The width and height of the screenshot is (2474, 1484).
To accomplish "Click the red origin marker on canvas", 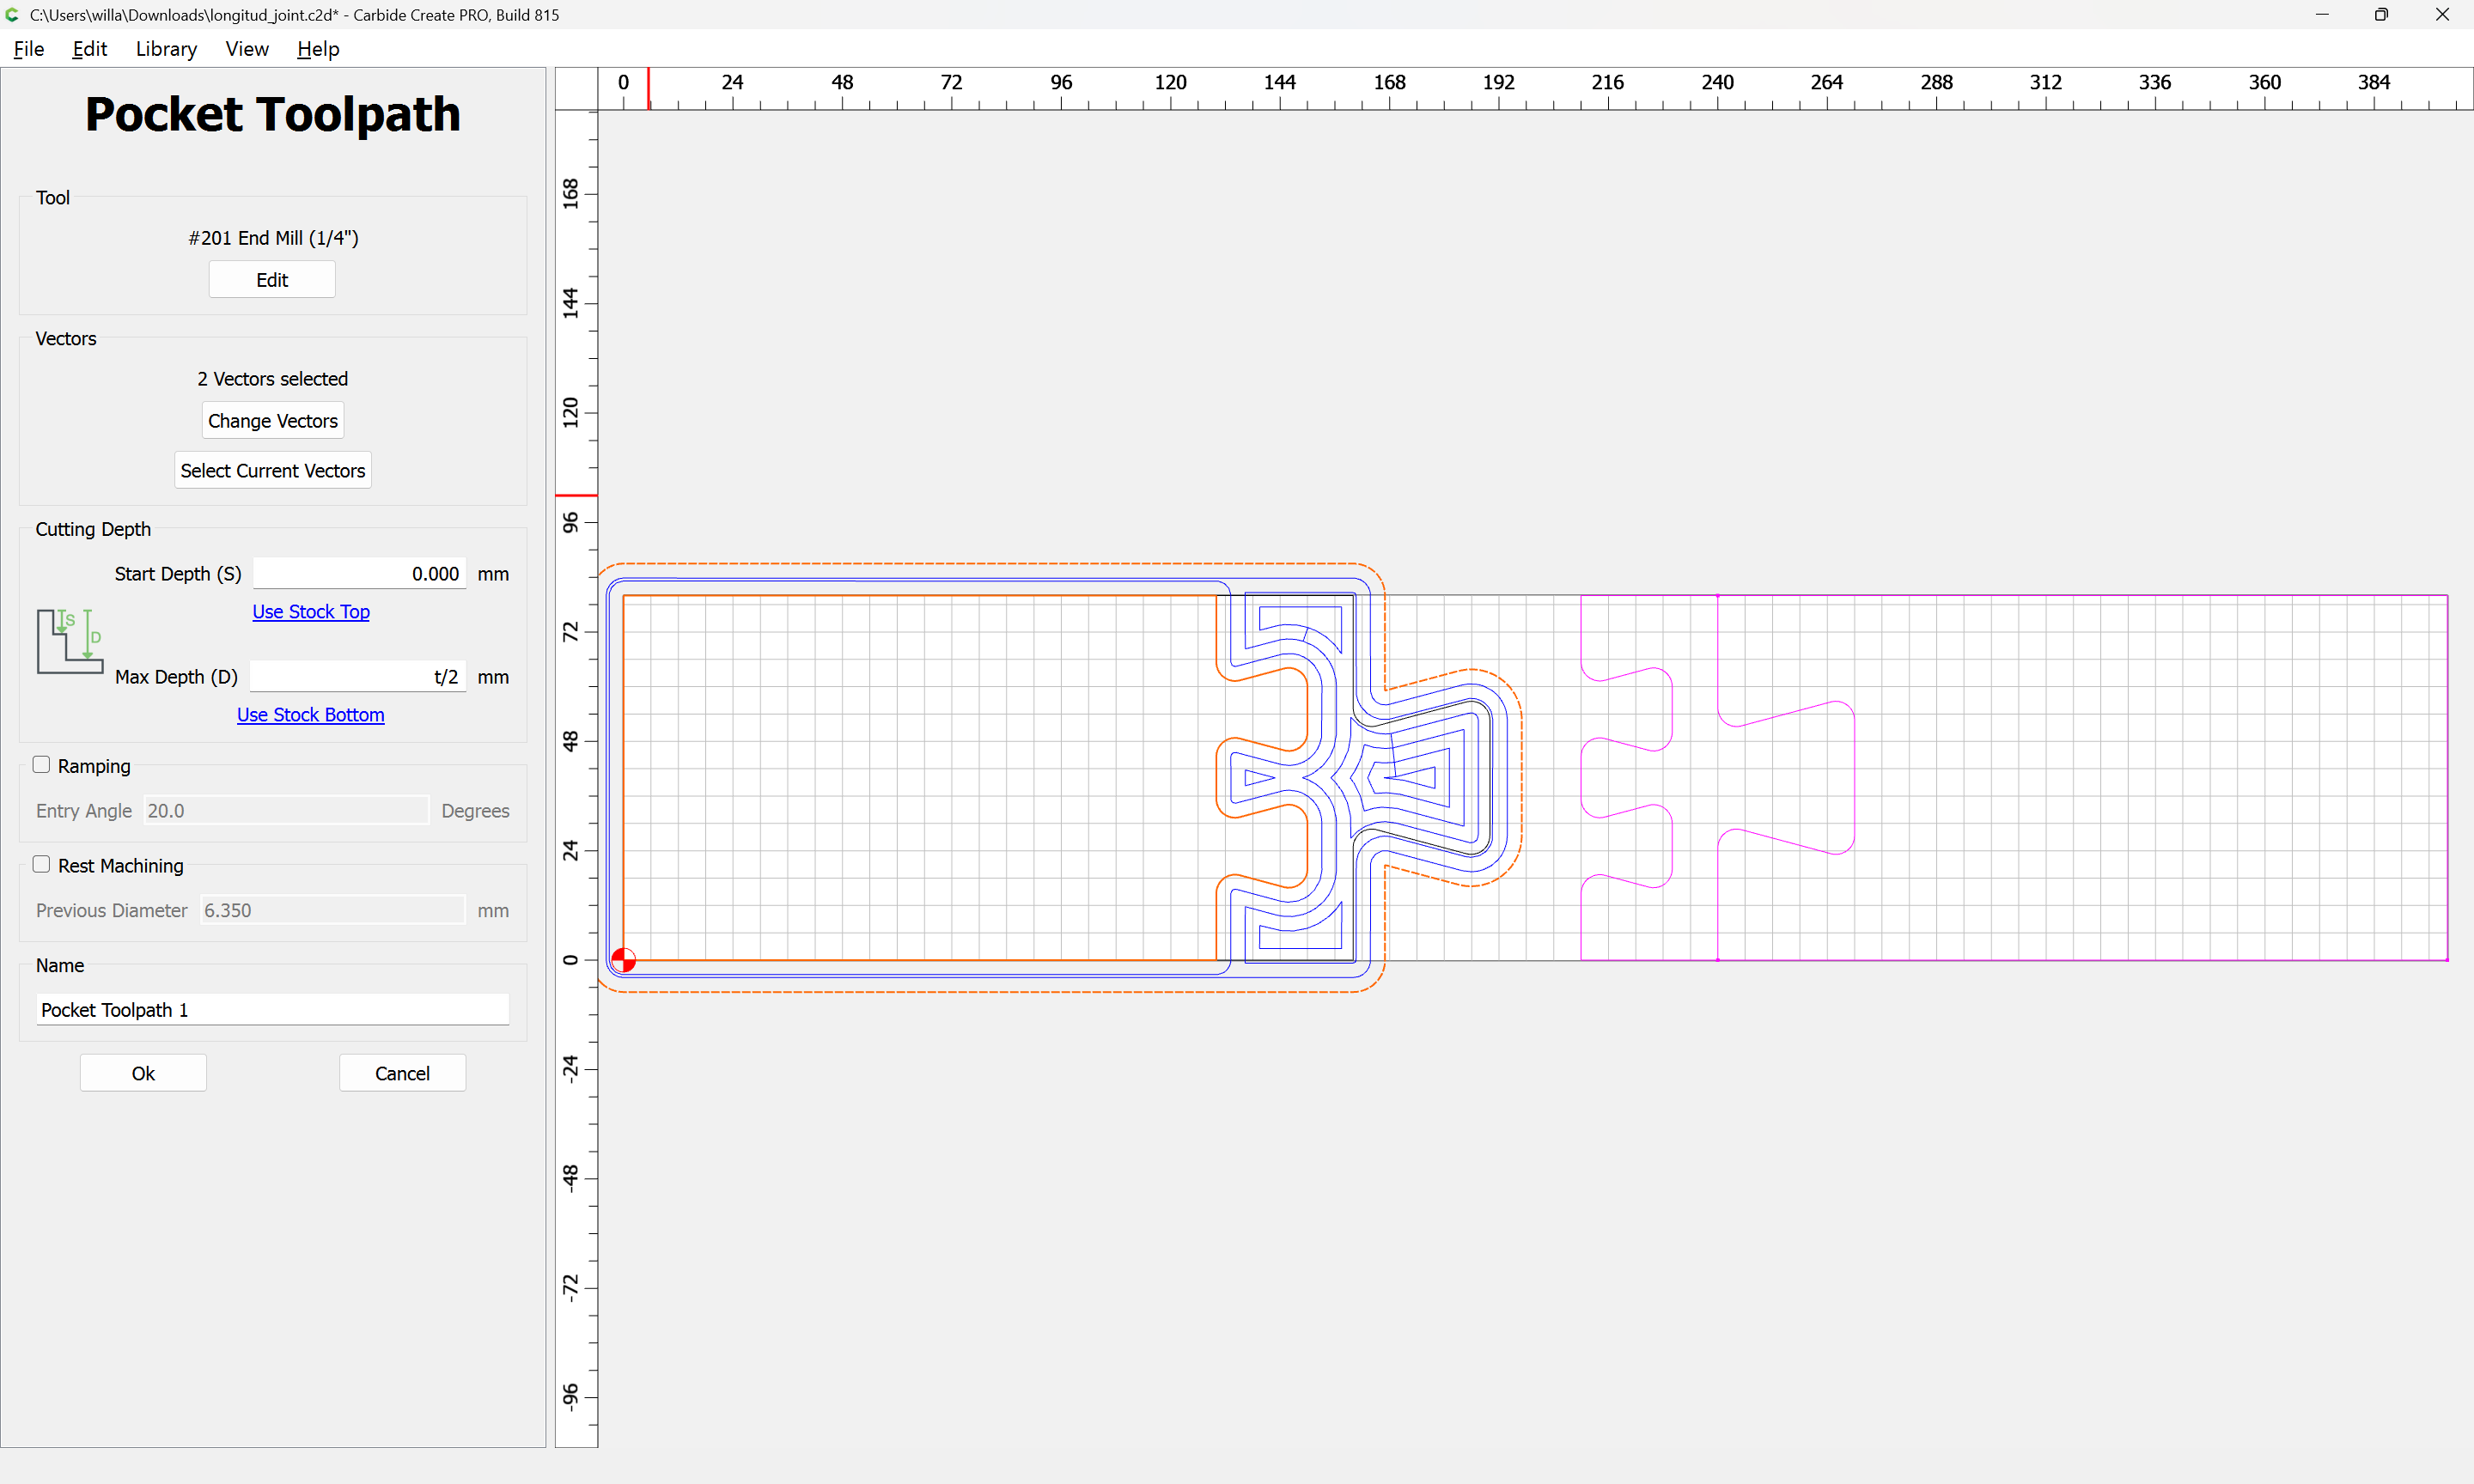I will tap(623, 960).
